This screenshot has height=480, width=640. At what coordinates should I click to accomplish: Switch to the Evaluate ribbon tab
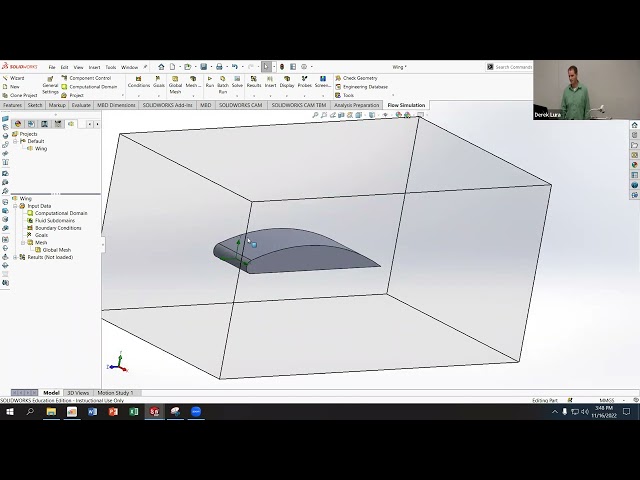[x=81, y=105]
